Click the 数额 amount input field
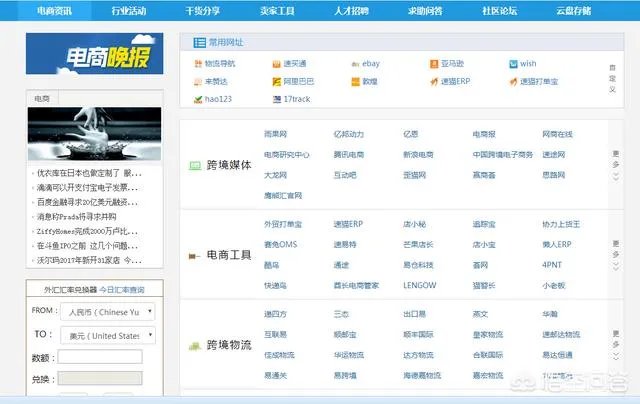The height and width of the screenshot is (404, 640). point(99,357)
